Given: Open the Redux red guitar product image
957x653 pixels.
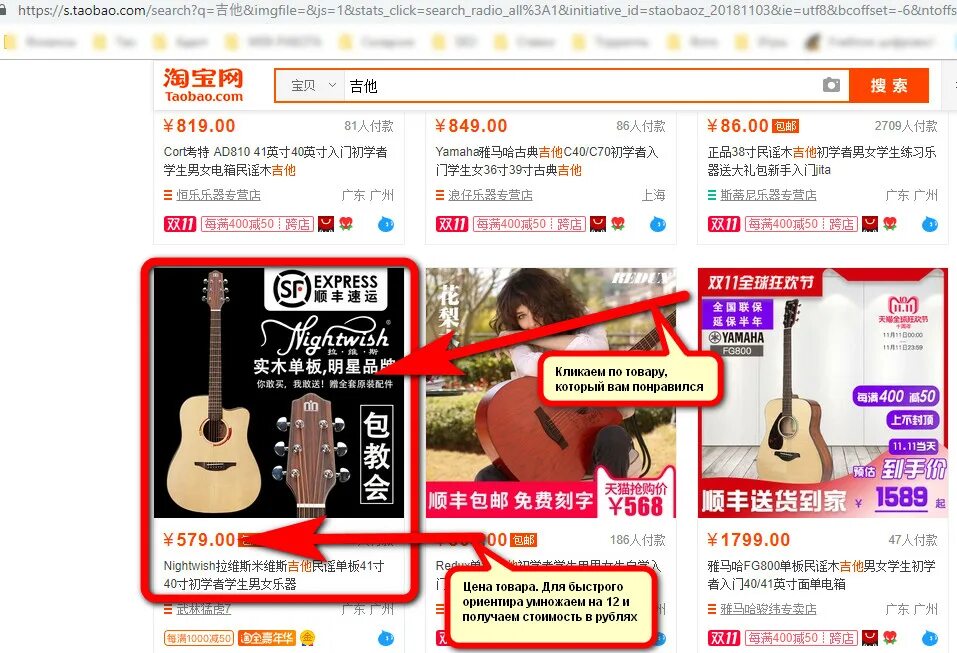Looking at the screenshot, I should coord(551,392).
